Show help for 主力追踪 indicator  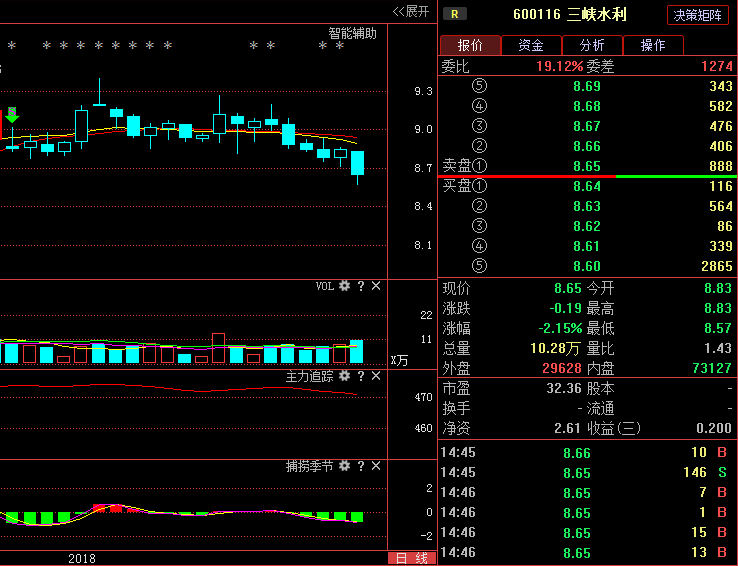[361, 376]
